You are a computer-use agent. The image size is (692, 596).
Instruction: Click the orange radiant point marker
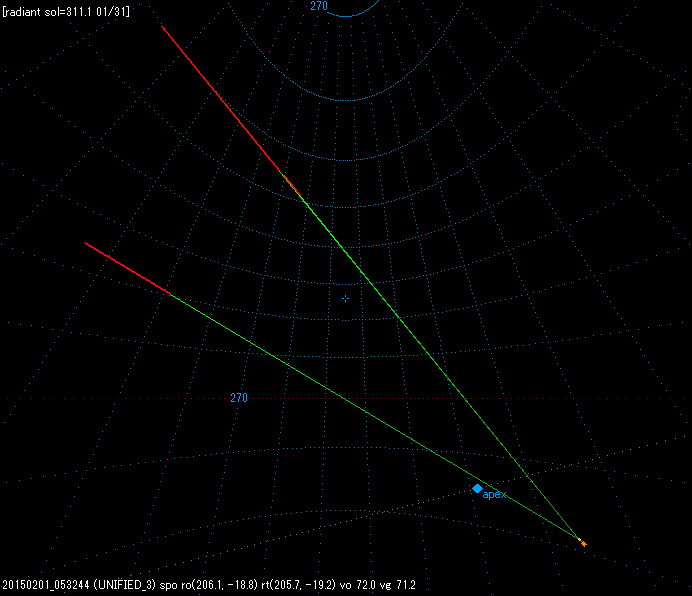pos(583,543)
